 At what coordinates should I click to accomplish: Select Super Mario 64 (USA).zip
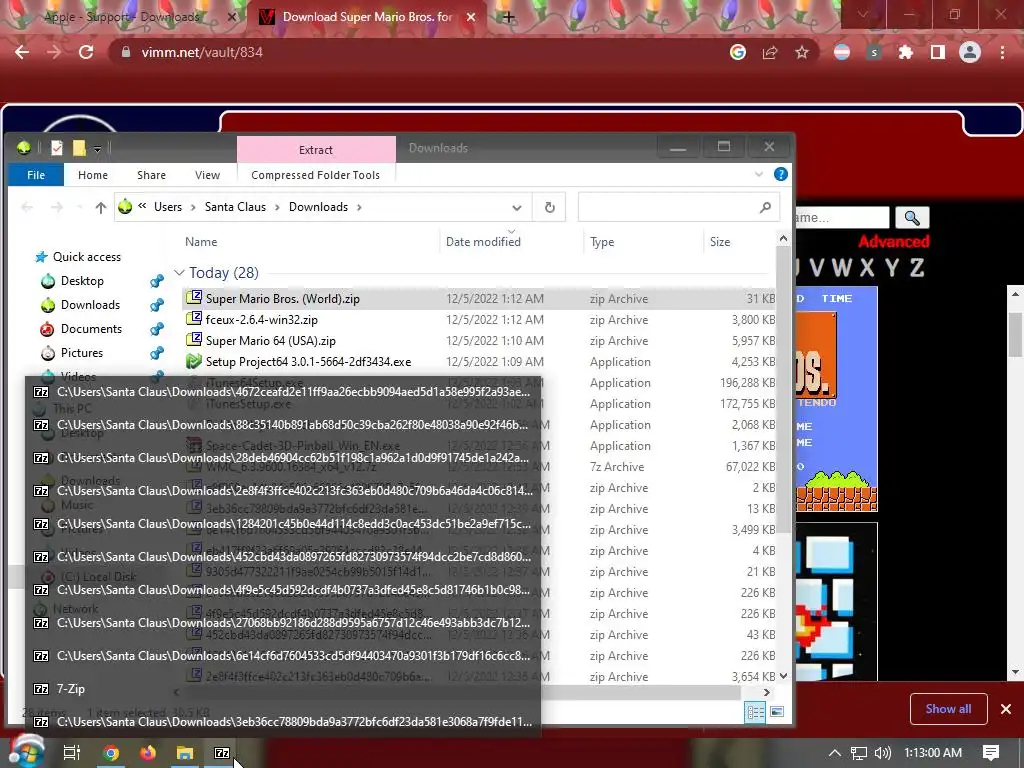pos(479,341)
